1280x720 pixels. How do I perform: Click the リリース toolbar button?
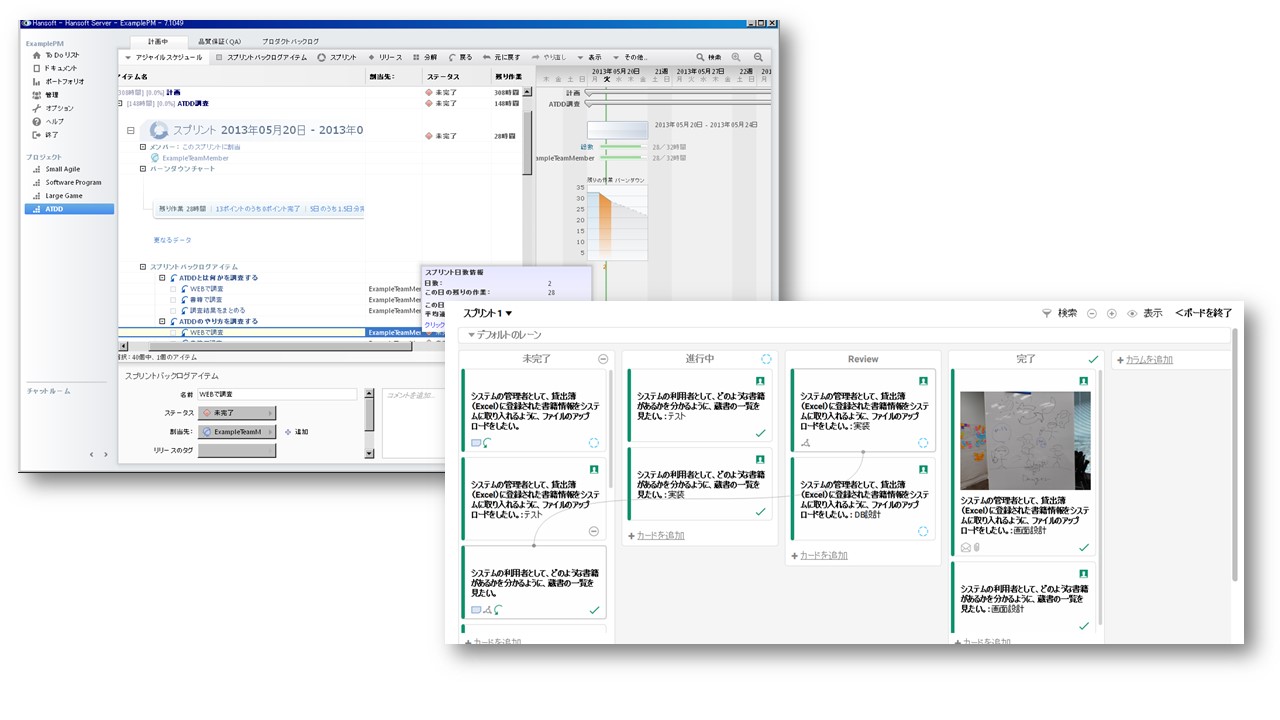[x=385, y=57]
